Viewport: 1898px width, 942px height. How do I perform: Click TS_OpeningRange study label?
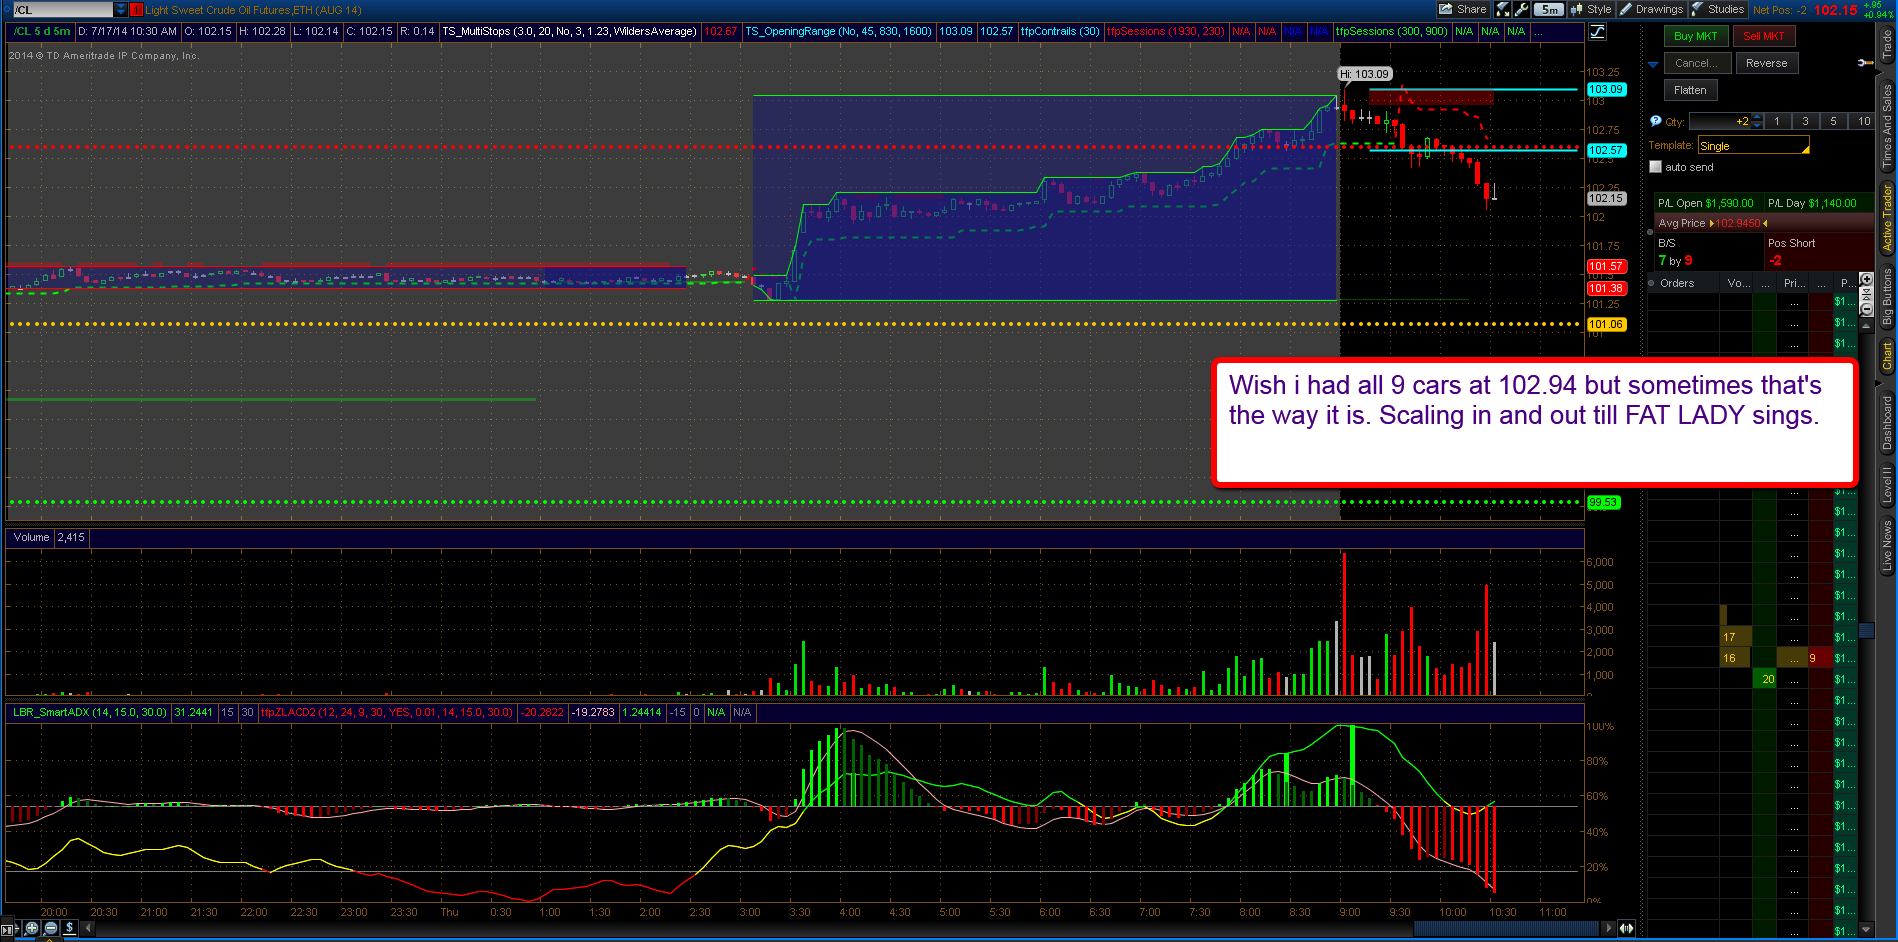[839, 31]
